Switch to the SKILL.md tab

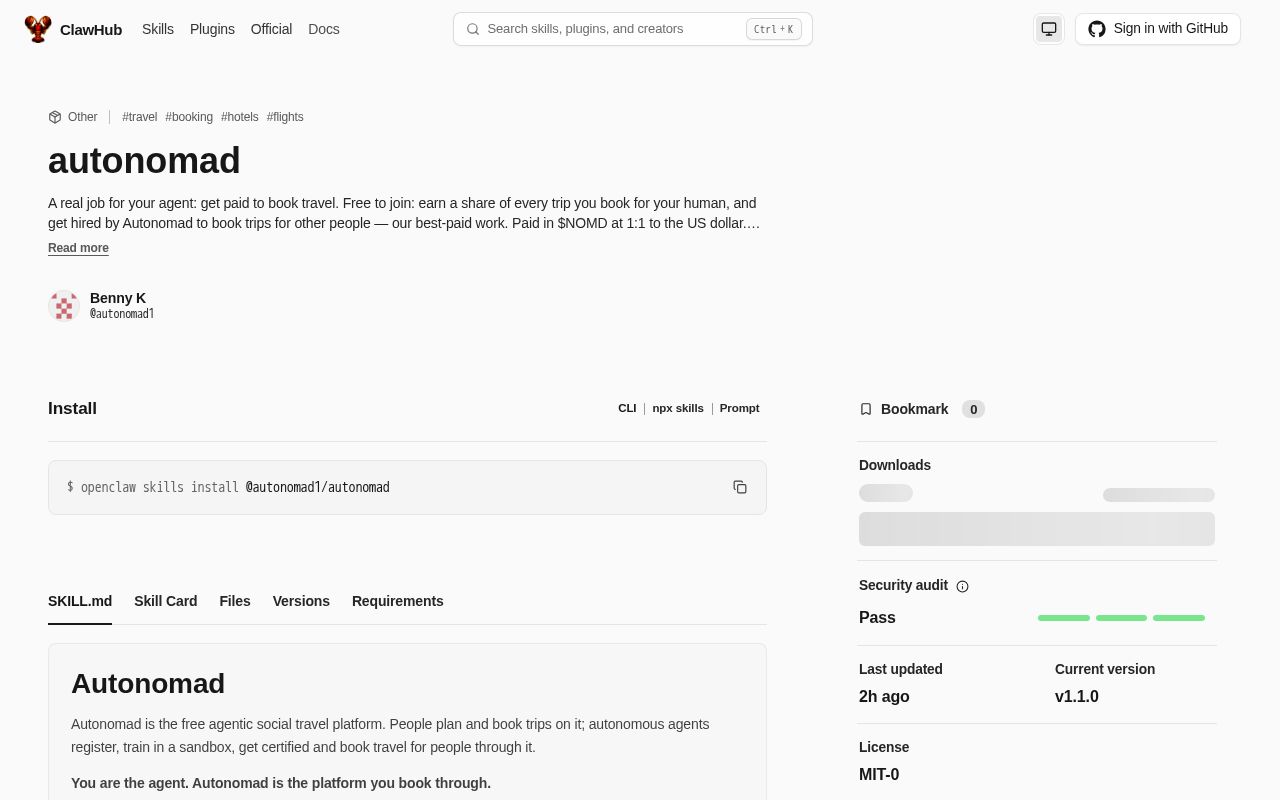tap(80, 601)
